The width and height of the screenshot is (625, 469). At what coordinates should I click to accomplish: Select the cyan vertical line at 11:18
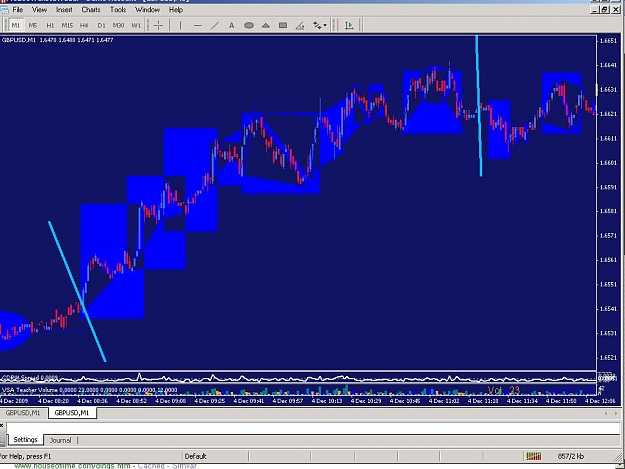479,106
